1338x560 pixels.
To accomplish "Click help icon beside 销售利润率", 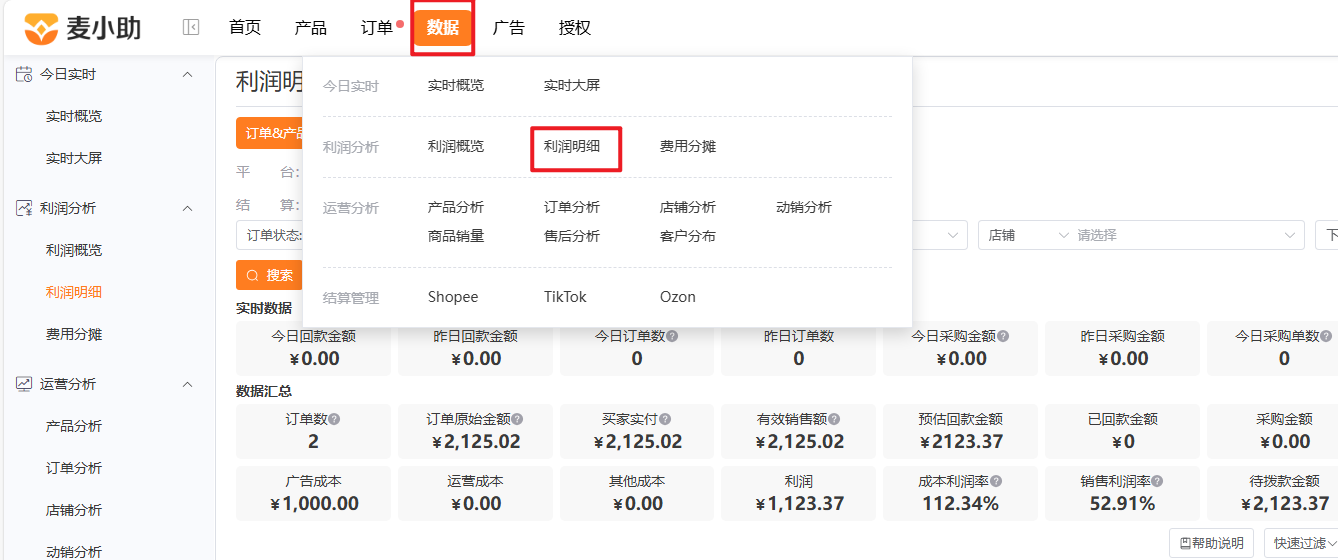I will [x=1157, y=482].
